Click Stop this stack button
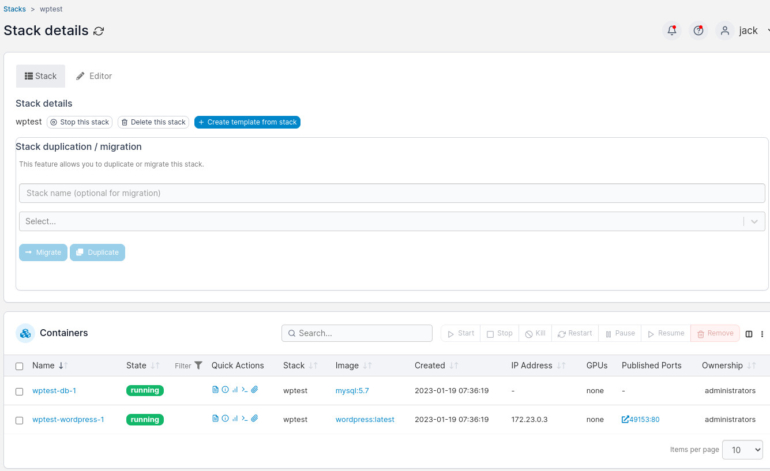The width and height of the screenshot is (770, 471). tap(79, 122)
